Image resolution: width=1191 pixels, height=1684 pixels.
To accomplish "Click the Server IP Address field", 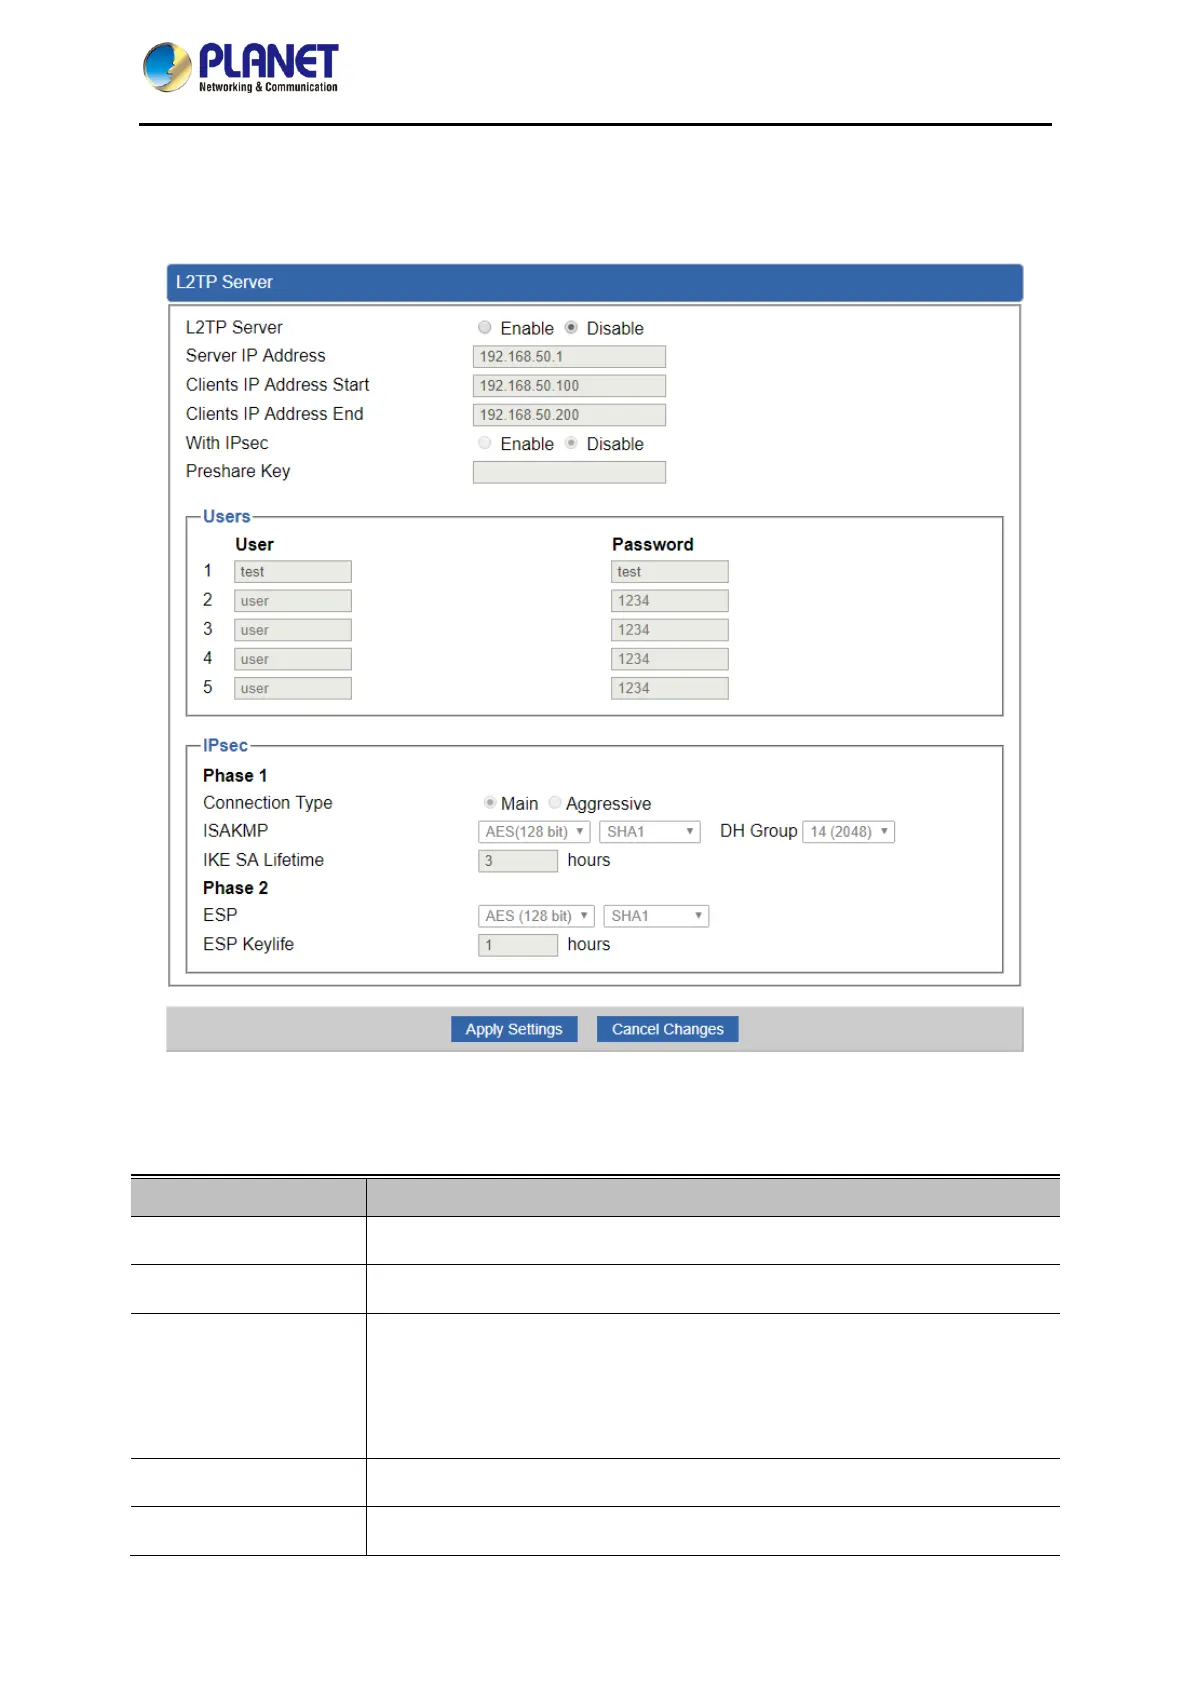I will [569, 357].
